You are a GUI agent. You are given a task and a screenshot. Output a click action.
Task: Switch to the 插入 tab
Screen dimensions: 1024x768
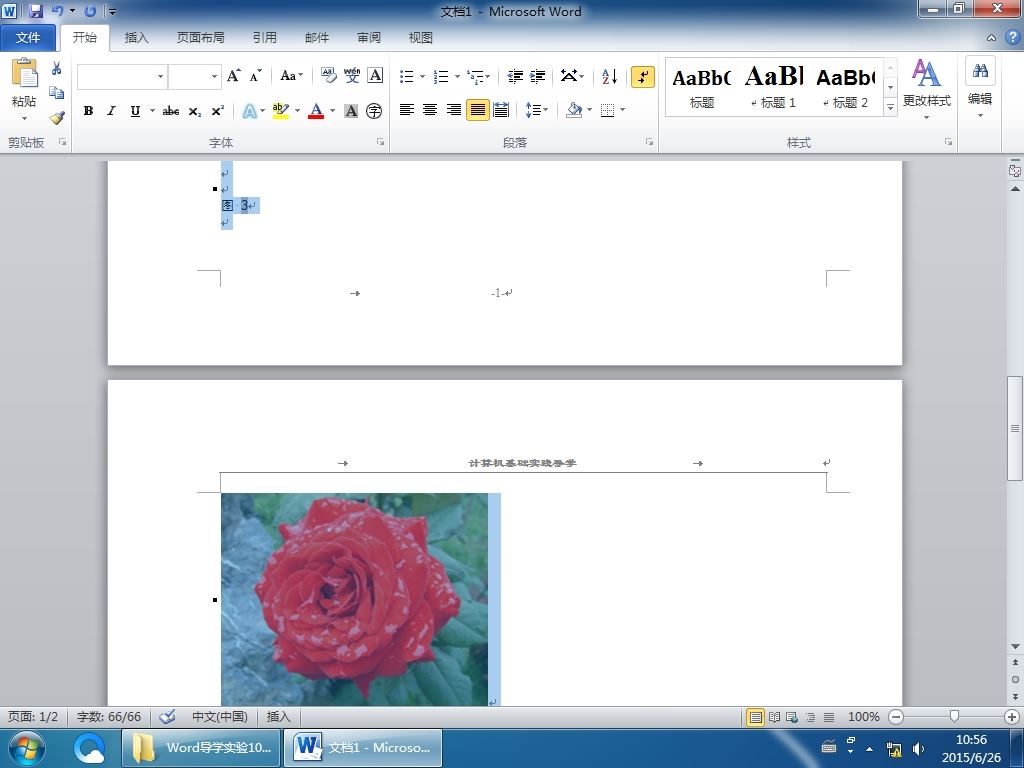136,38
